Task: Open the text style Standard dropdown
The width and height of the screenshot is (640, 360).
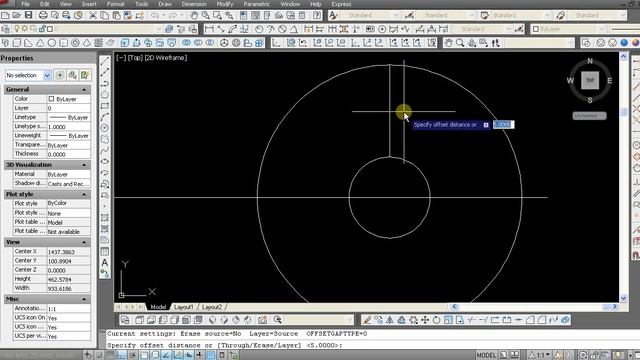Action: 395,16
